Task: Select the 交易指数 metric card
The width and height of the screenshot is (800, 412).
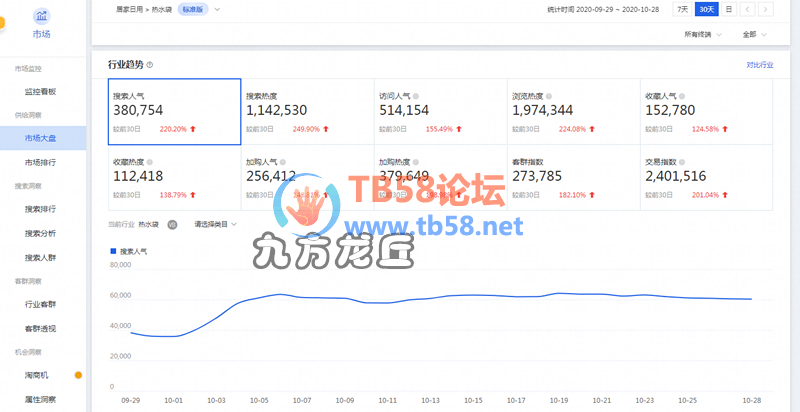Action: tap(707, 177)
